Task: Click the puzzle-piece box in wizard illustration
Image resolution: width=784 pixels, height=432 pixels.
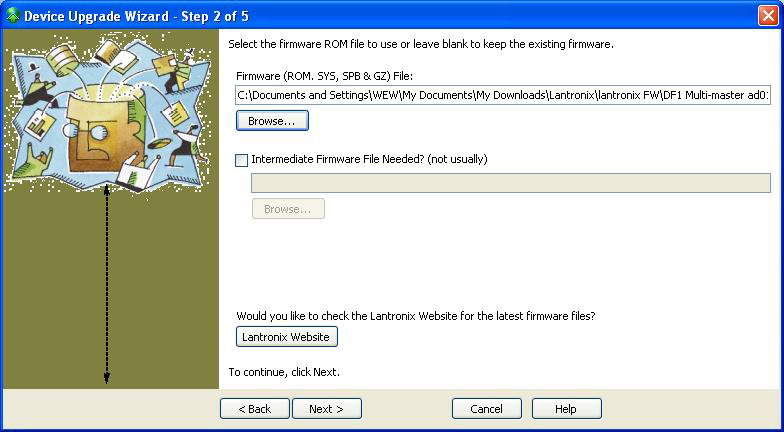Action: tap(104, 134)
